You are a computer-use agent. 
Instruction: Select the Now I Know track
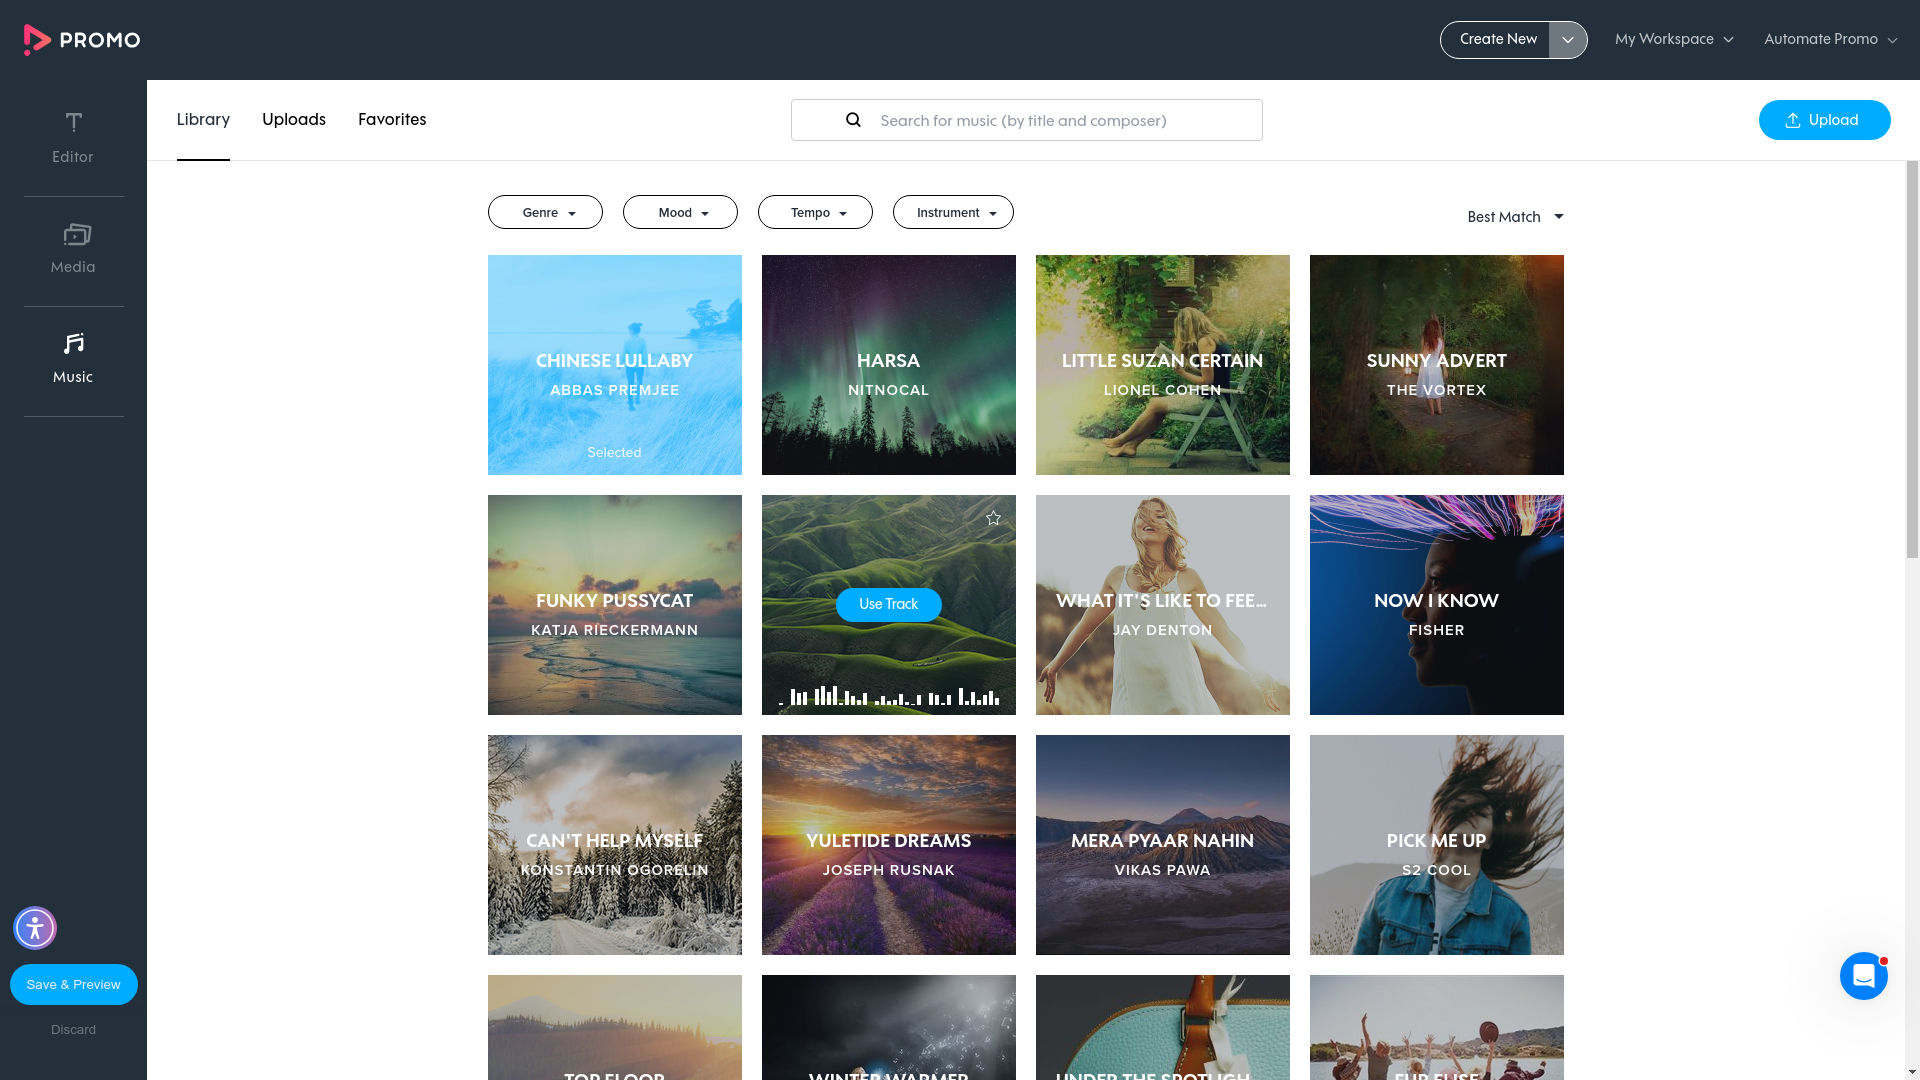pyautogui.click(x=1437, y=605)
